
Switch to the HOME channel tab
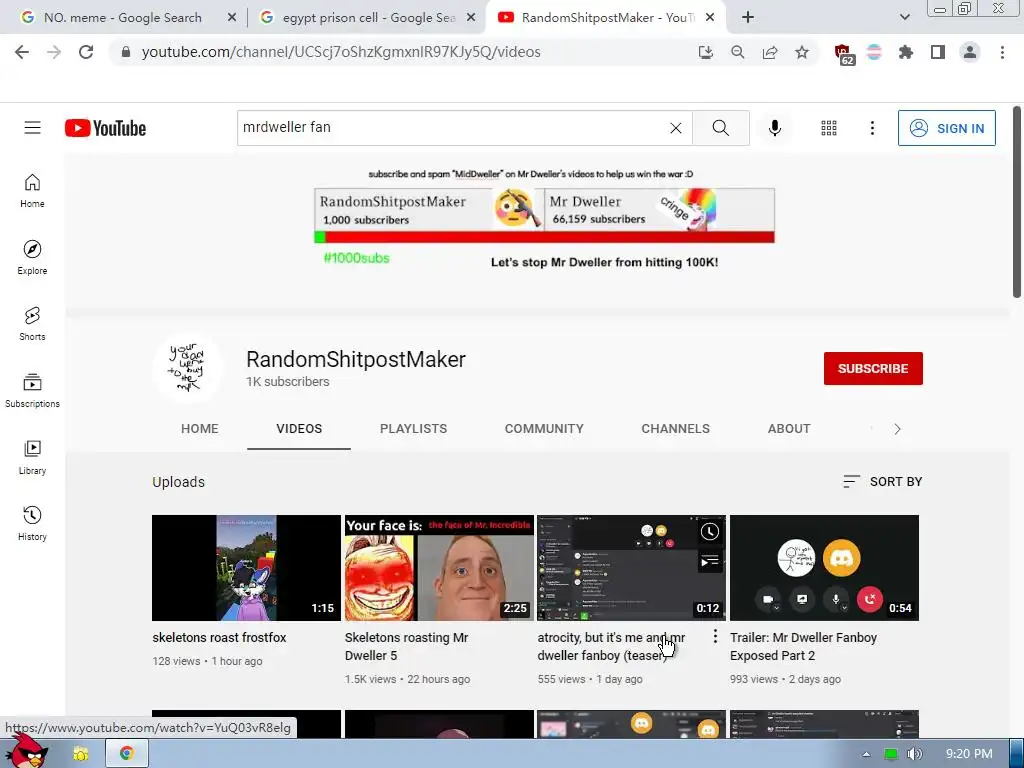coord(200,429)
